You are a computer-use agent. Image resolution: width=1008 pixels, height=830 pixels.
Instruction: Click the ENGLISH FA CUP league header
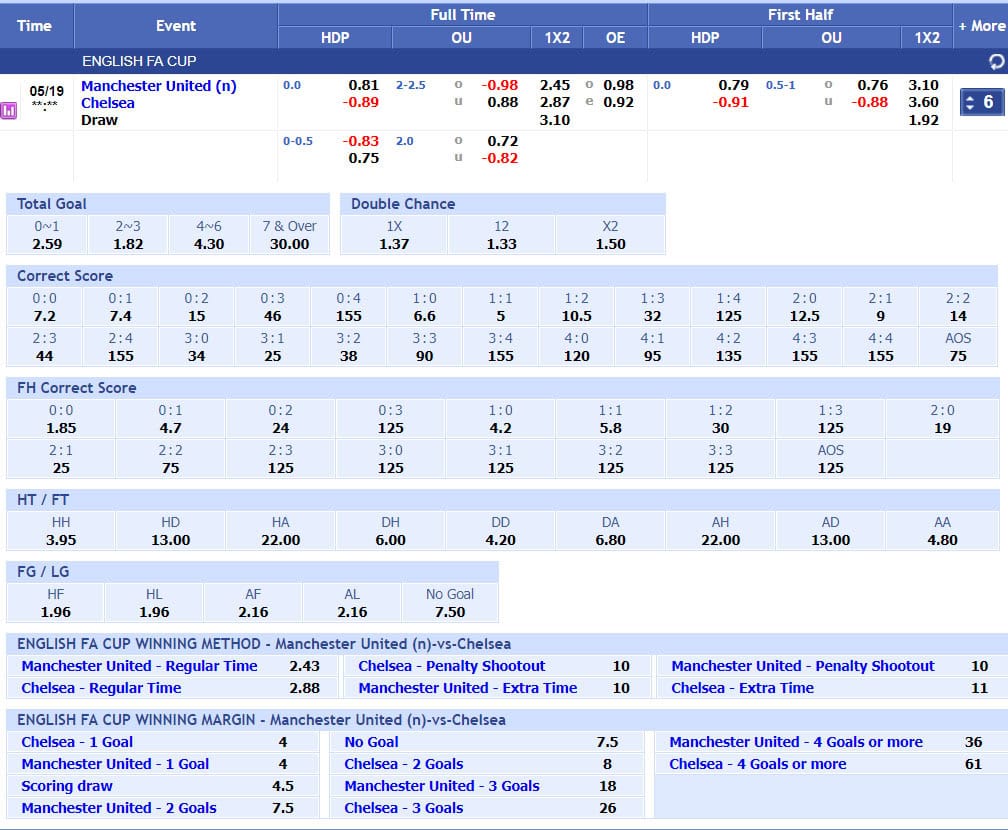[139, 61]
